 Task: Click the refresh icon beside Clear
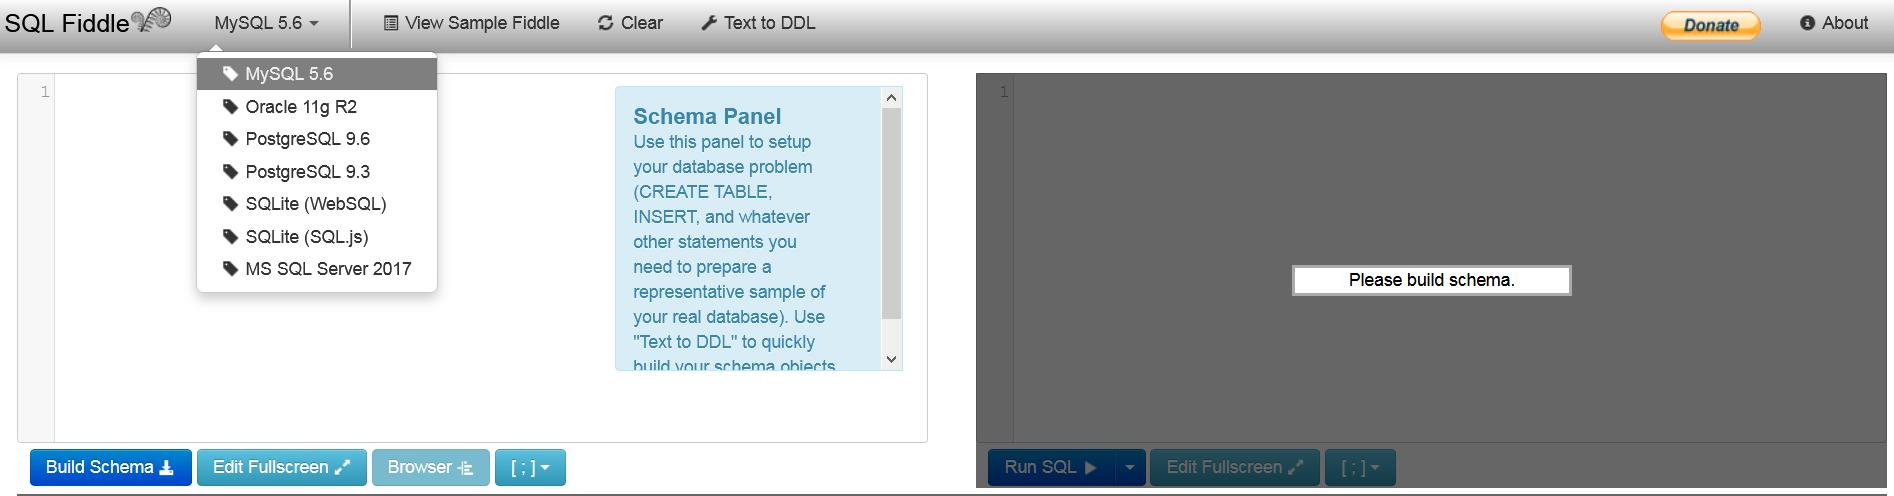click(605, 23)
